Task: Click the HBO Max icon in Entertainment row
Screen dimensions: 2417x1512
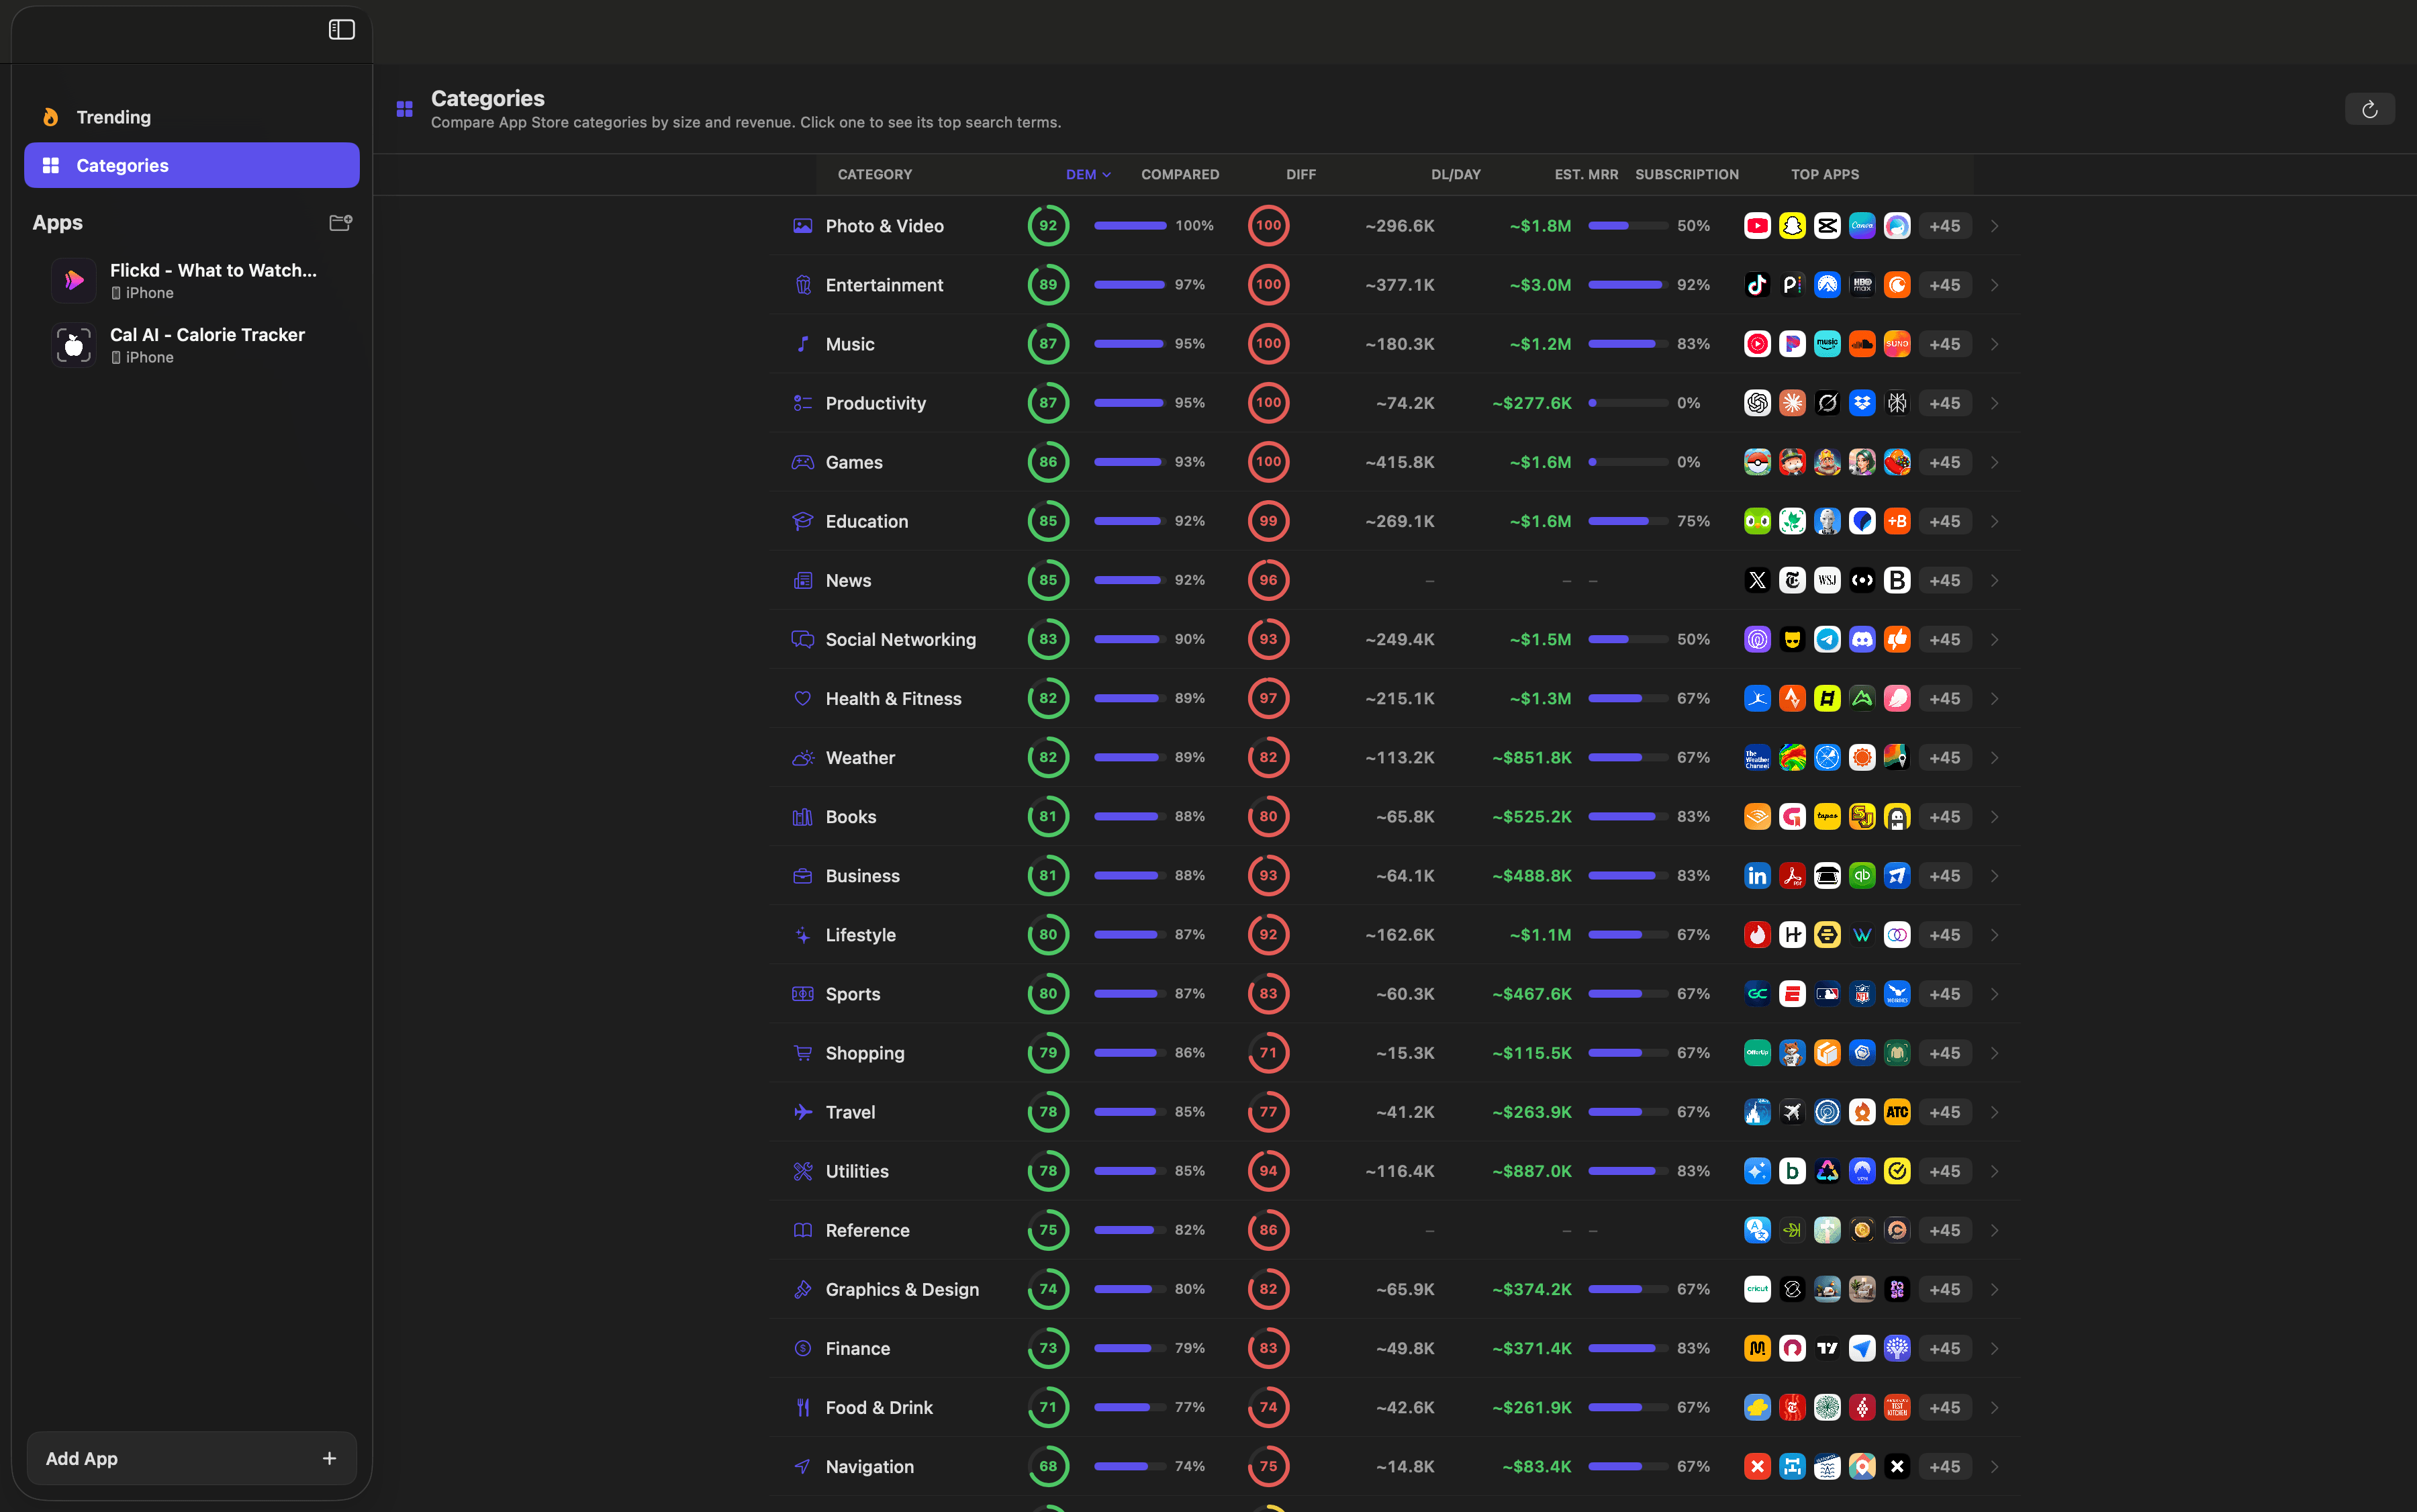Action: (x=1862, y=285)
